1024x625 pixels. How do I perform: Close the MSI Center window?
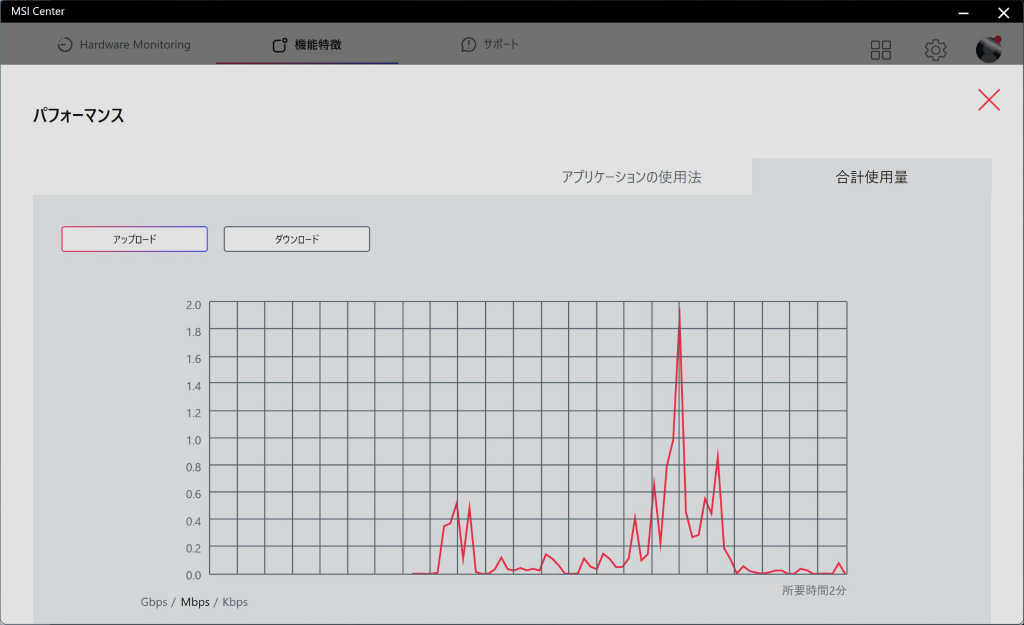point(1004,12)
